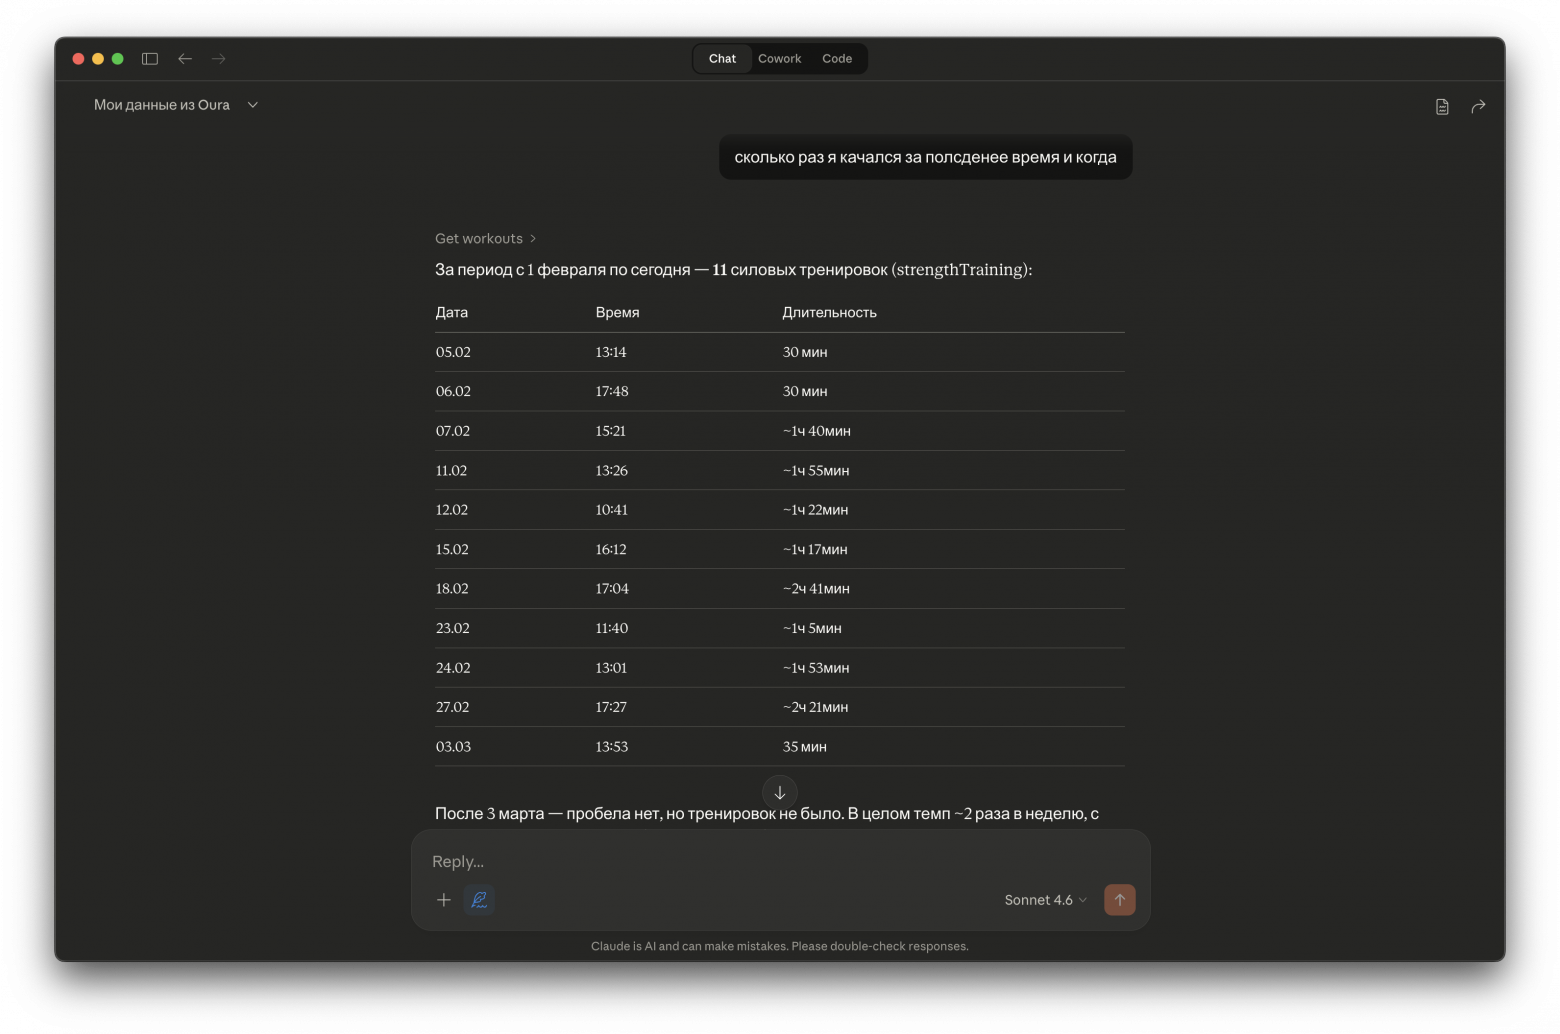Open the document artifacts icon
1560x1034 pixels.
(x=1442, y=106)
